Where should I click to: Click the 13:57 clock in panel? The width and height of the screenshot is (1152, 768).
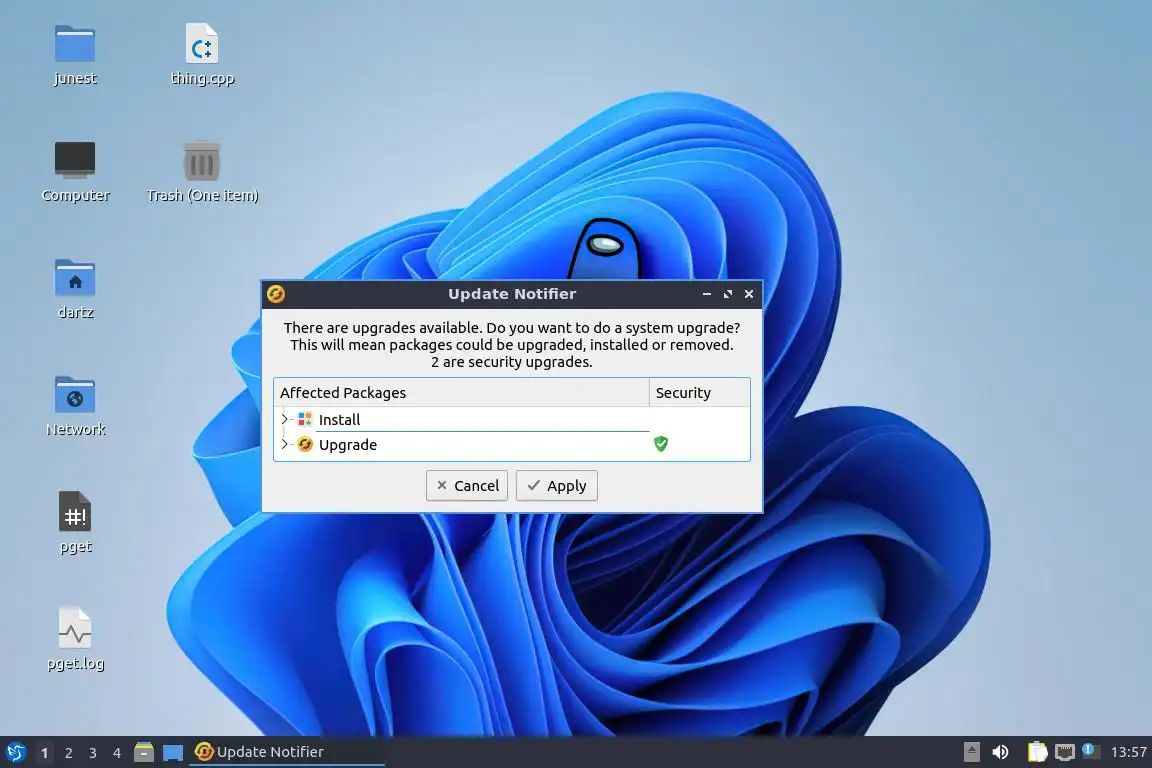(x=1128, y=752)
